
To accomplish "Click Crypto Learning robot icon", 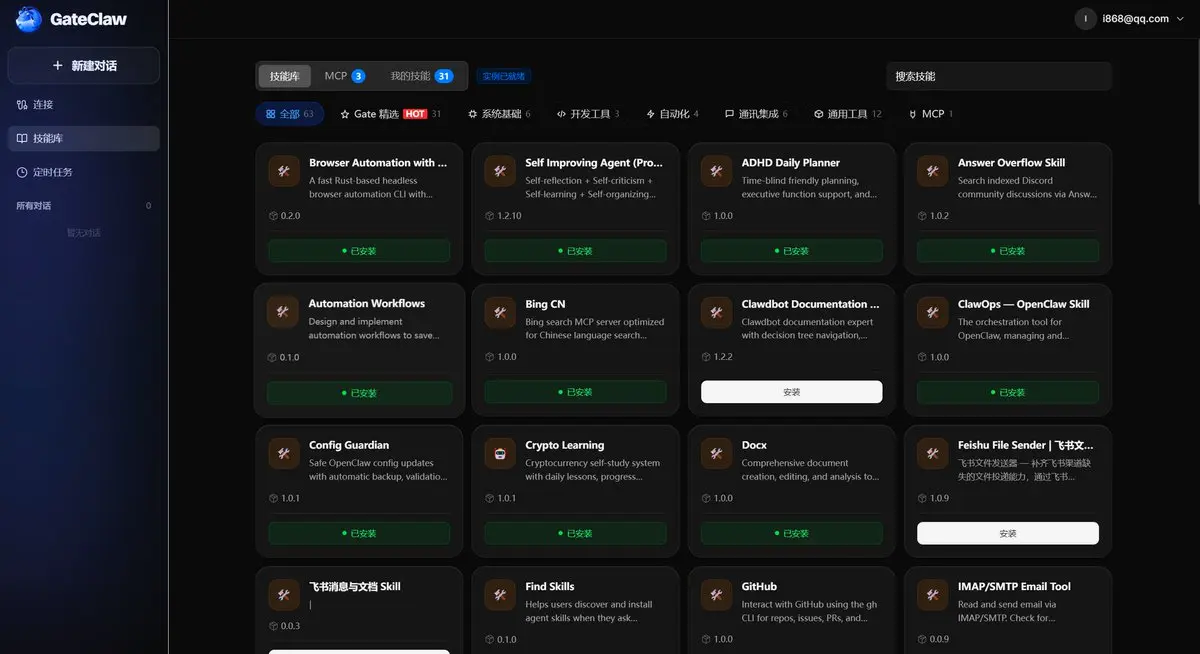I will click(500, 453).
